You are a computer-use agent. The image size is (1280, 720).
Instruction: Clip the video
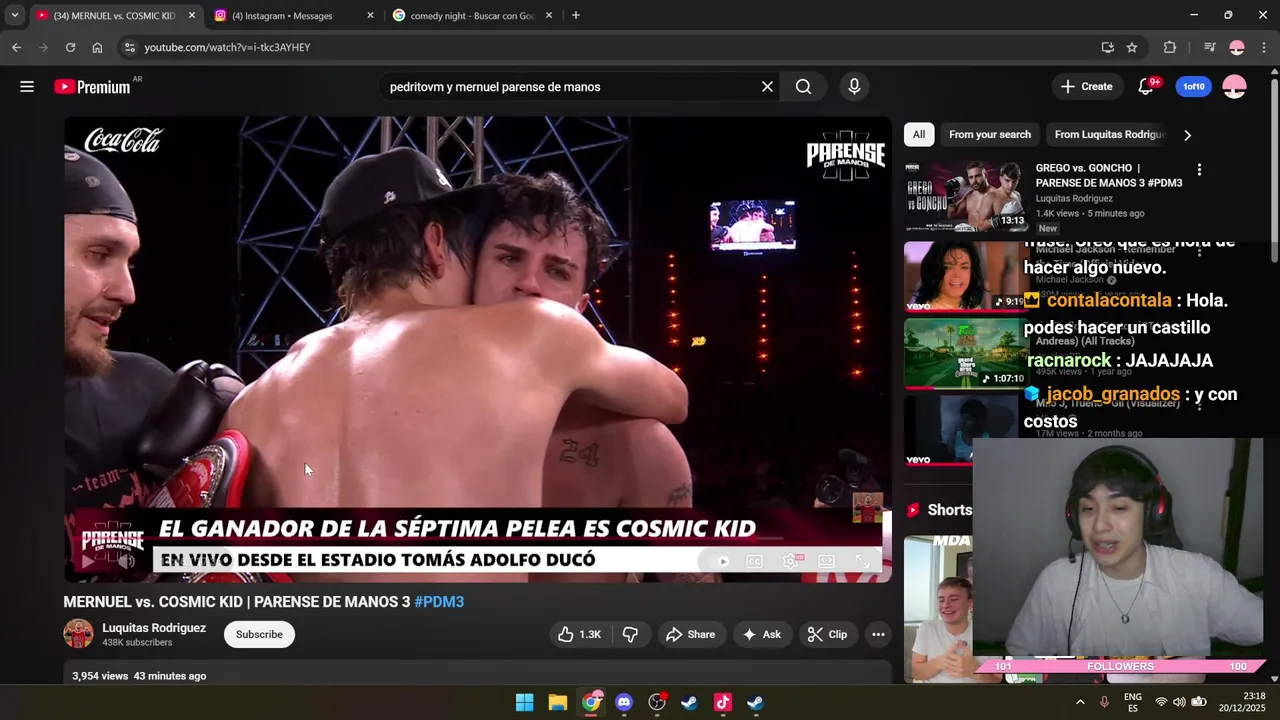click(x=828, y=634)
